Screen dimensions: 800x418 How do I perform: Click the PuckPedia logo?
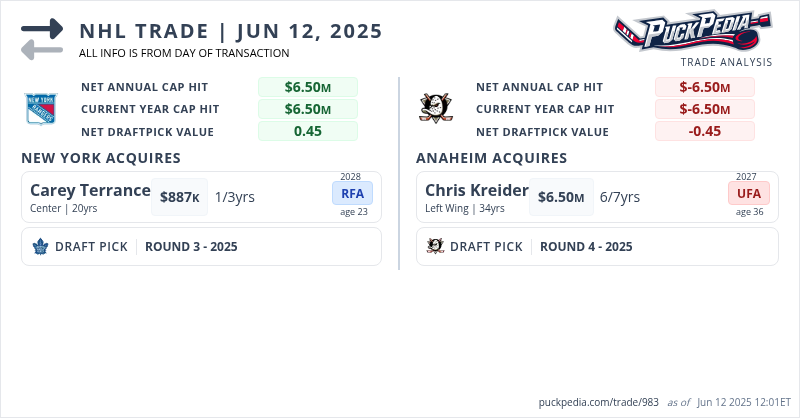click(x=692, y=31)
